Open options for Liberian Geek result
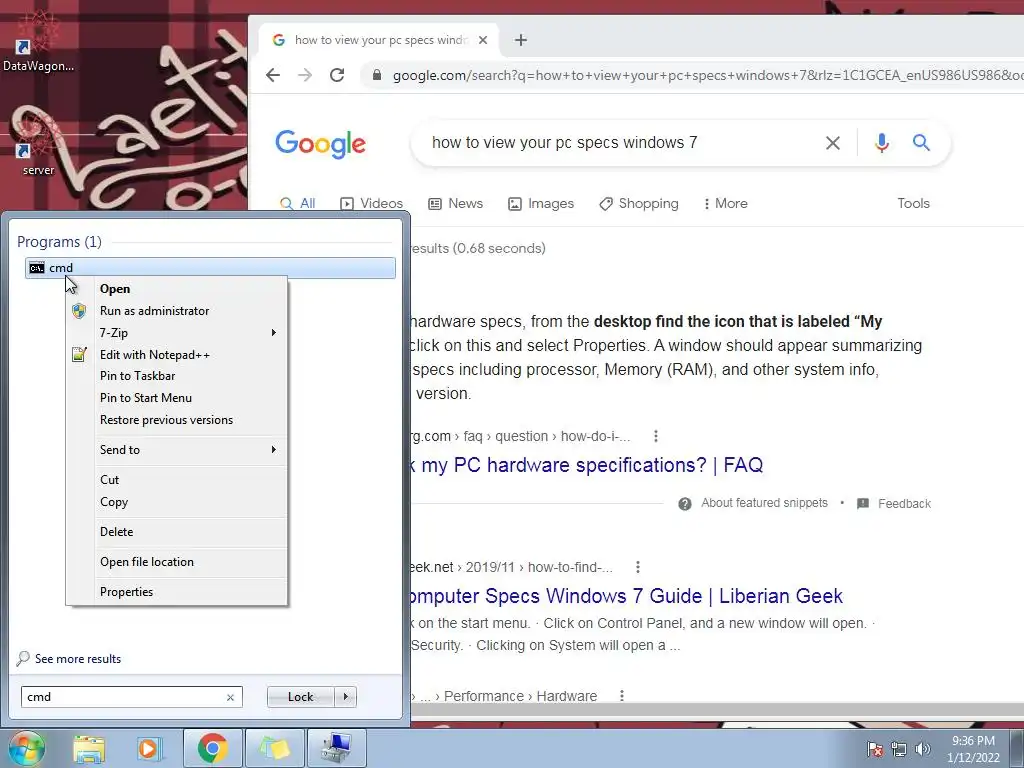 tap(637, 567)
